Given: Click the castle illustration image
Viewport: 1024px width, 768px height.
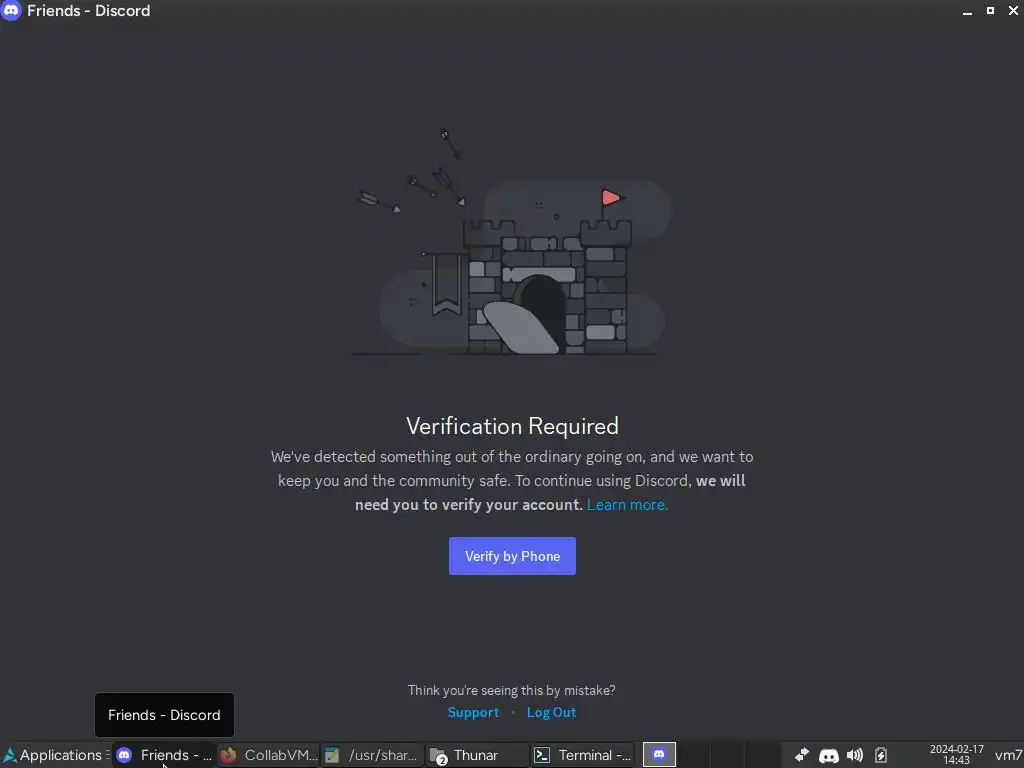Looking at the screenshot, I should click(x=512, y=242).
